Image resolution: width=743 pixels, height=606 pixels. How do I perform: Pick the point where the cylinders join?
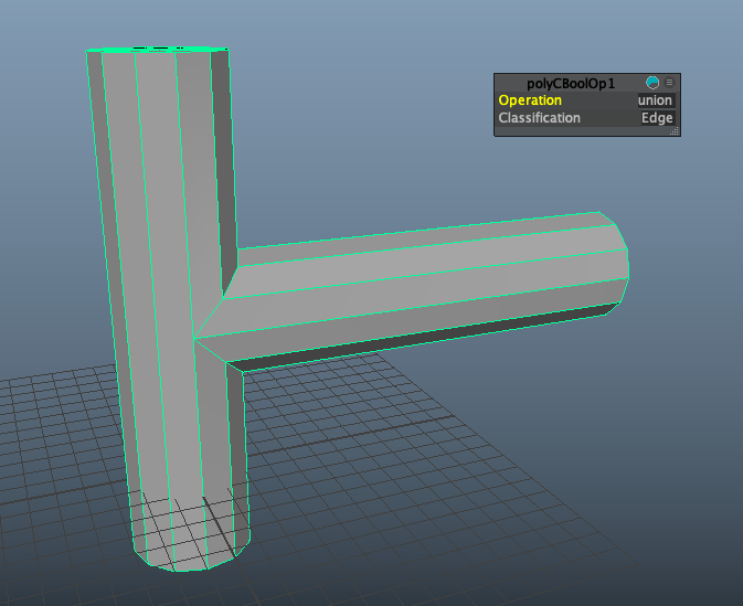click(194, 338)
